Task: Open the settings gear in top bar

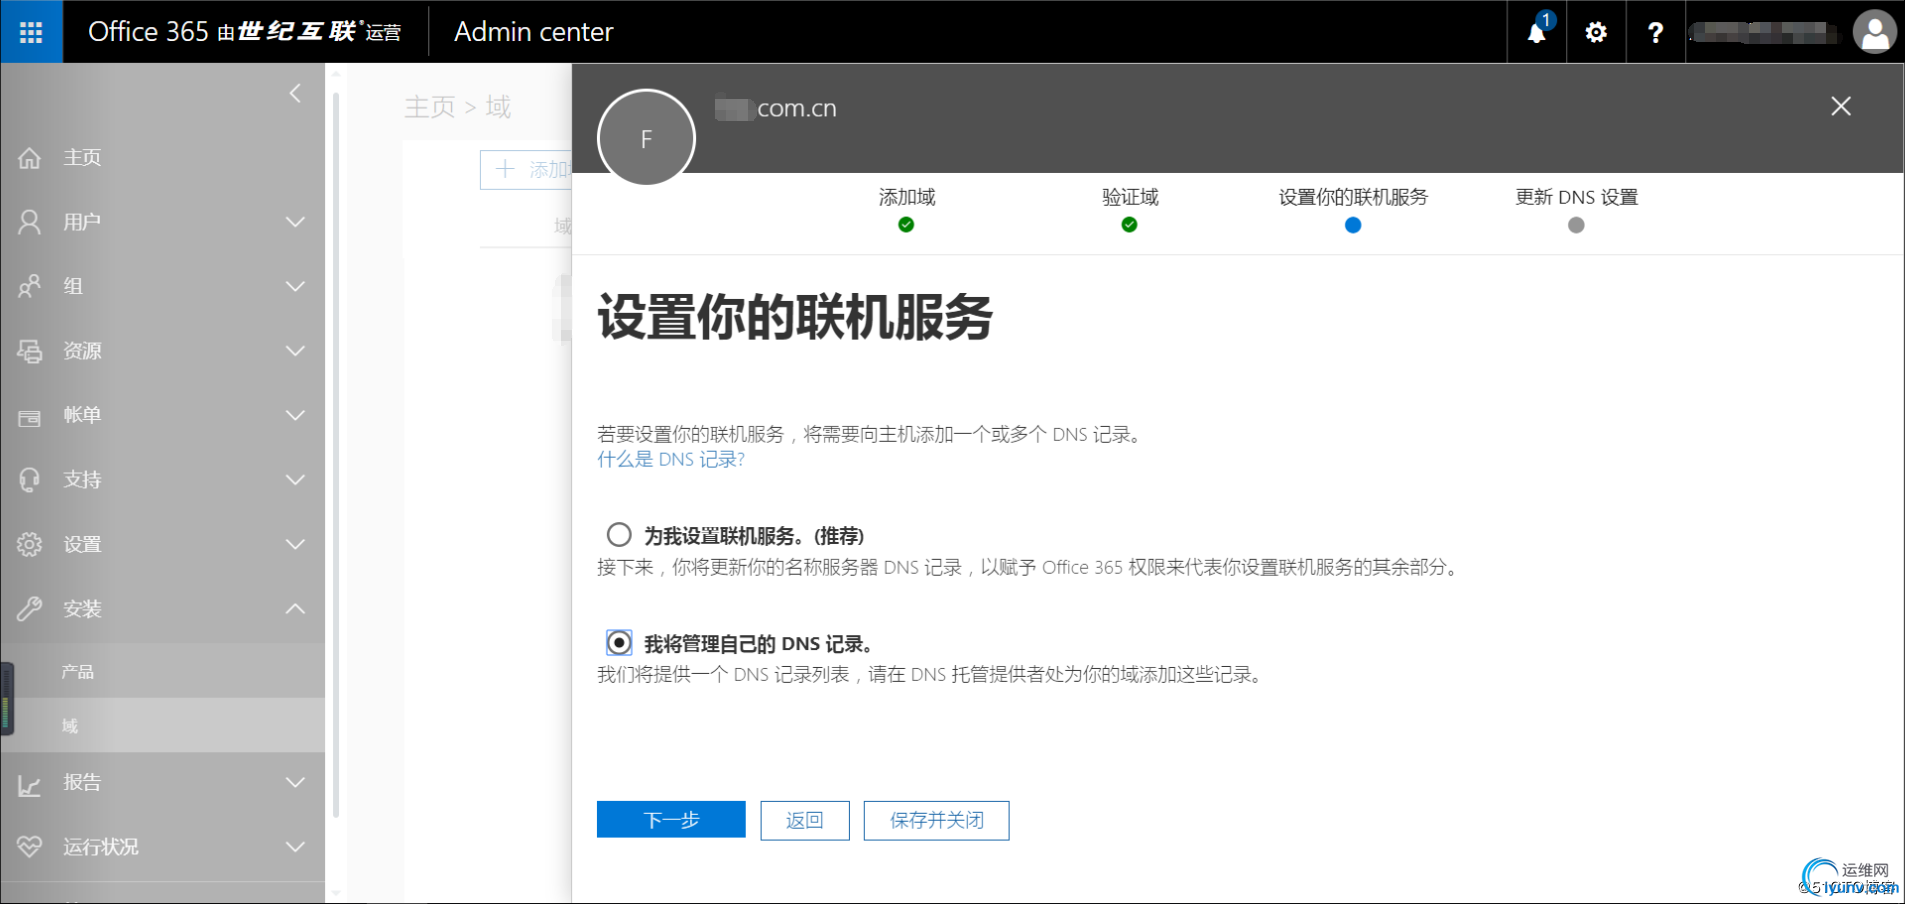Action: point(1596,32)
